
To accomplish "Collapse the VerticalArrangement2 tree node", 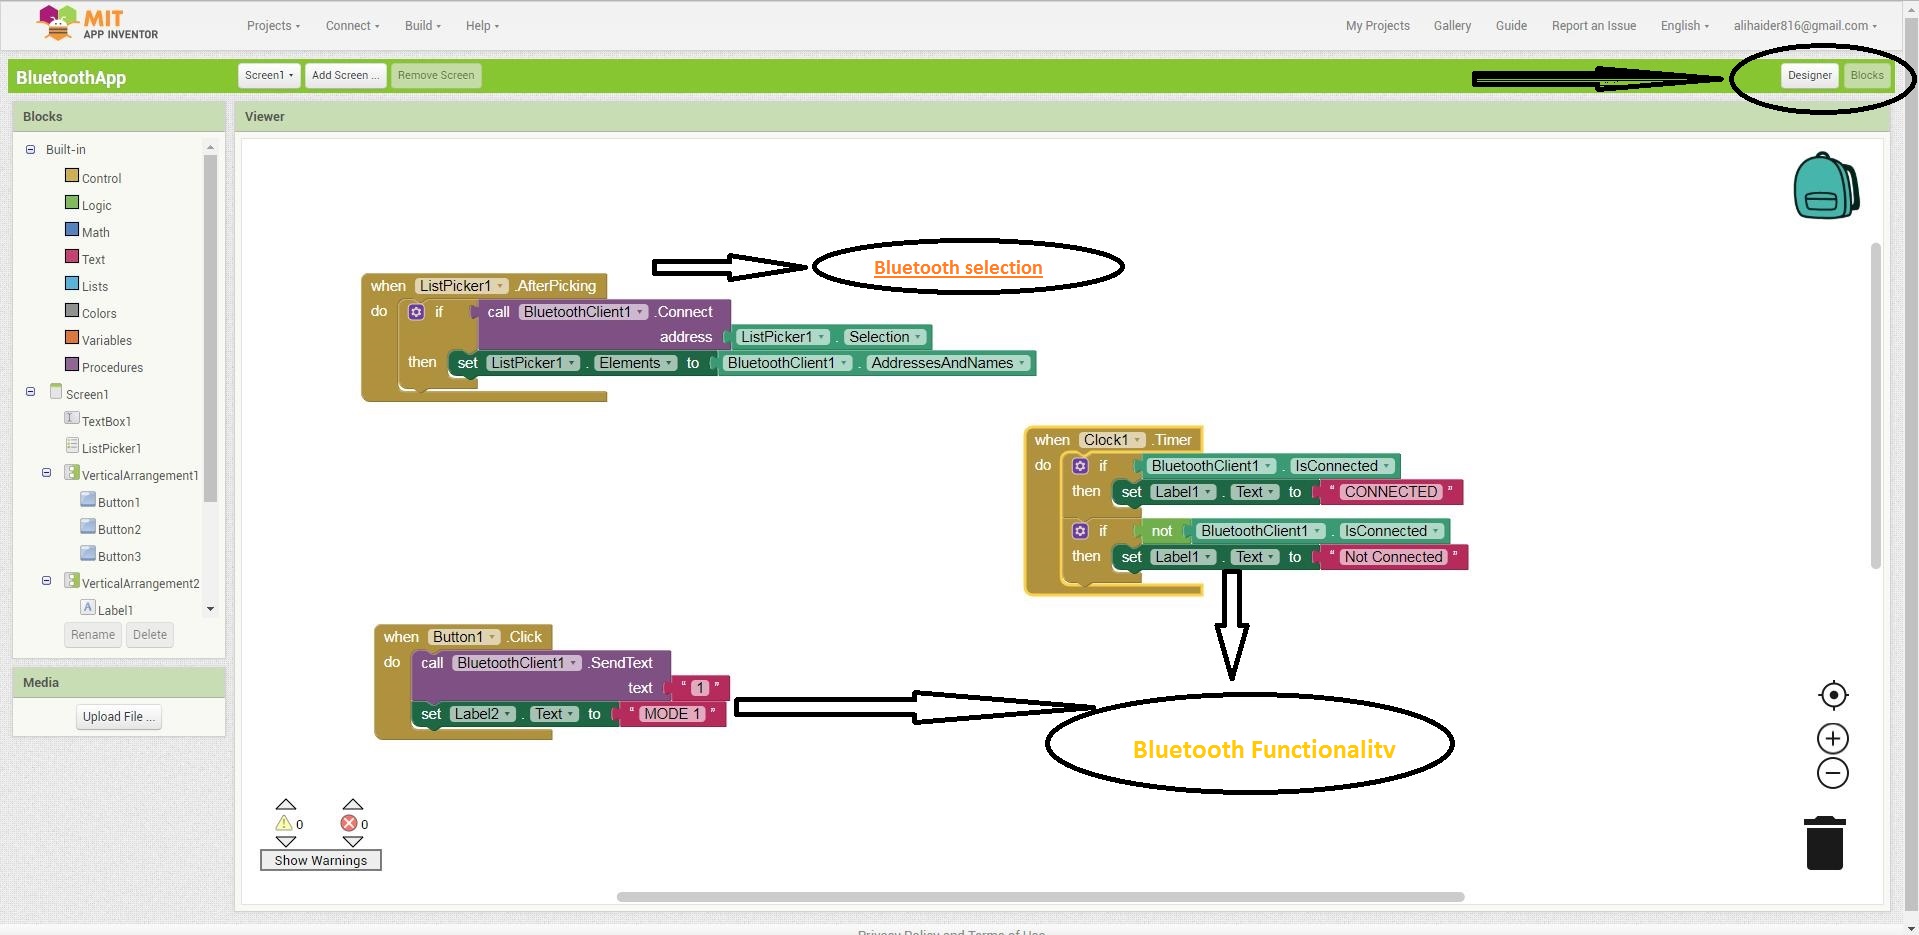I will (x=46, y=580).
